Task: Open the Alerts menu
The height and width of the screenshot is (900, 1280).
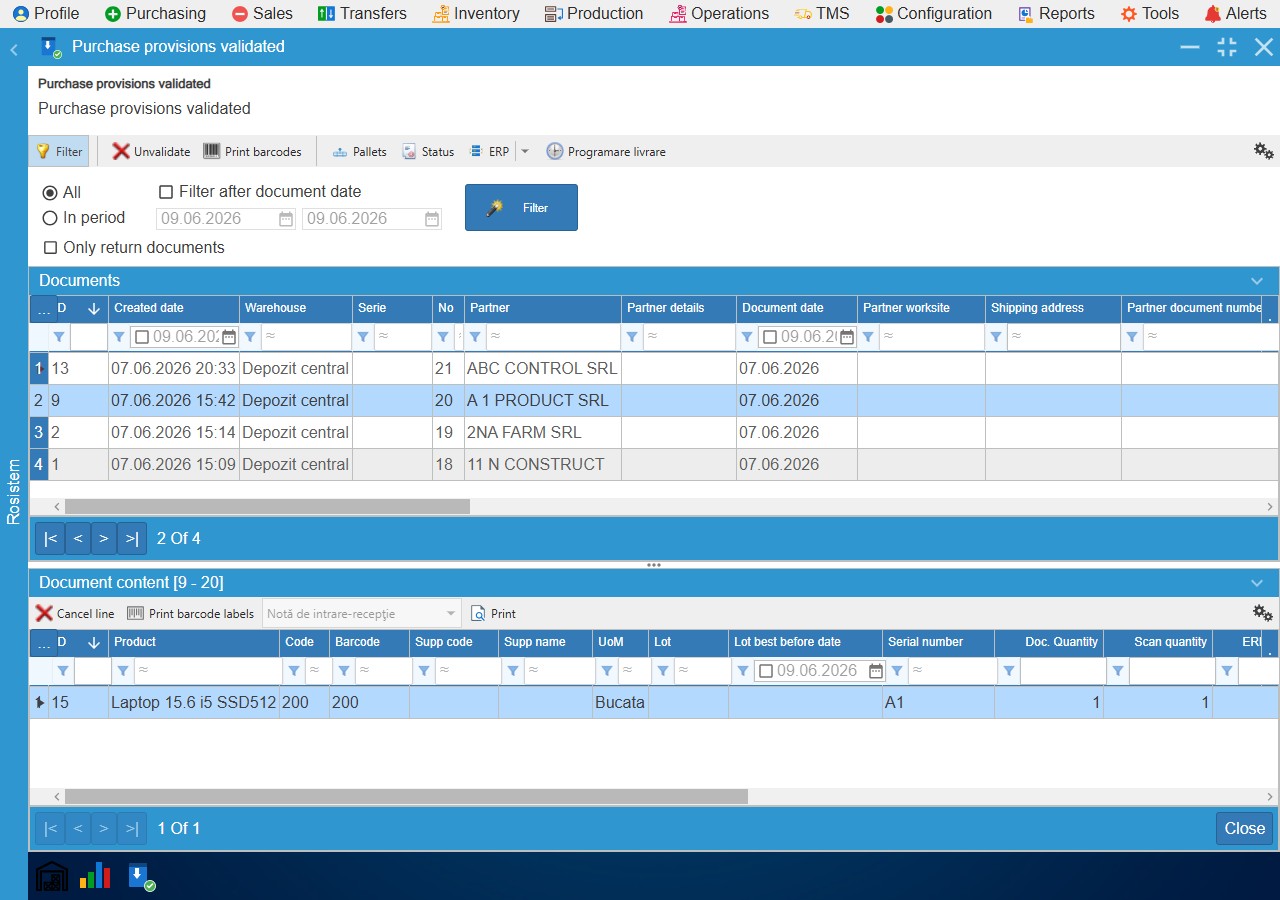Action: [x=1235, y=13]
